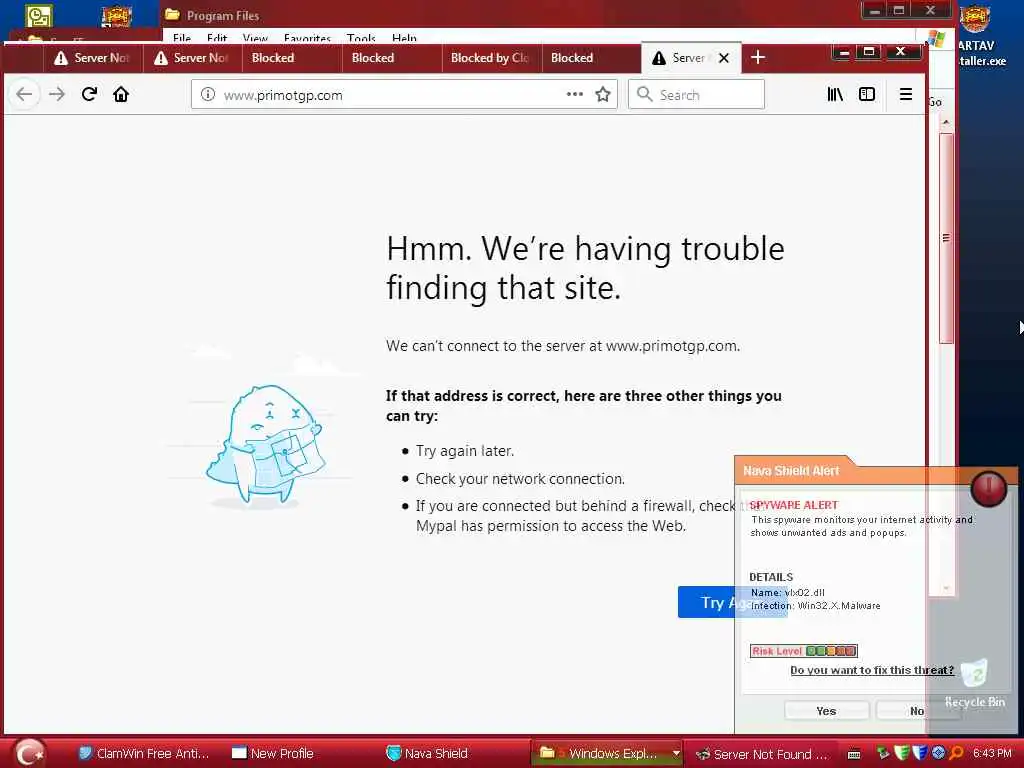Toggle the sidebar panel icon
The width and height of the screenshot is (1024, 768).
coord(867,94)
